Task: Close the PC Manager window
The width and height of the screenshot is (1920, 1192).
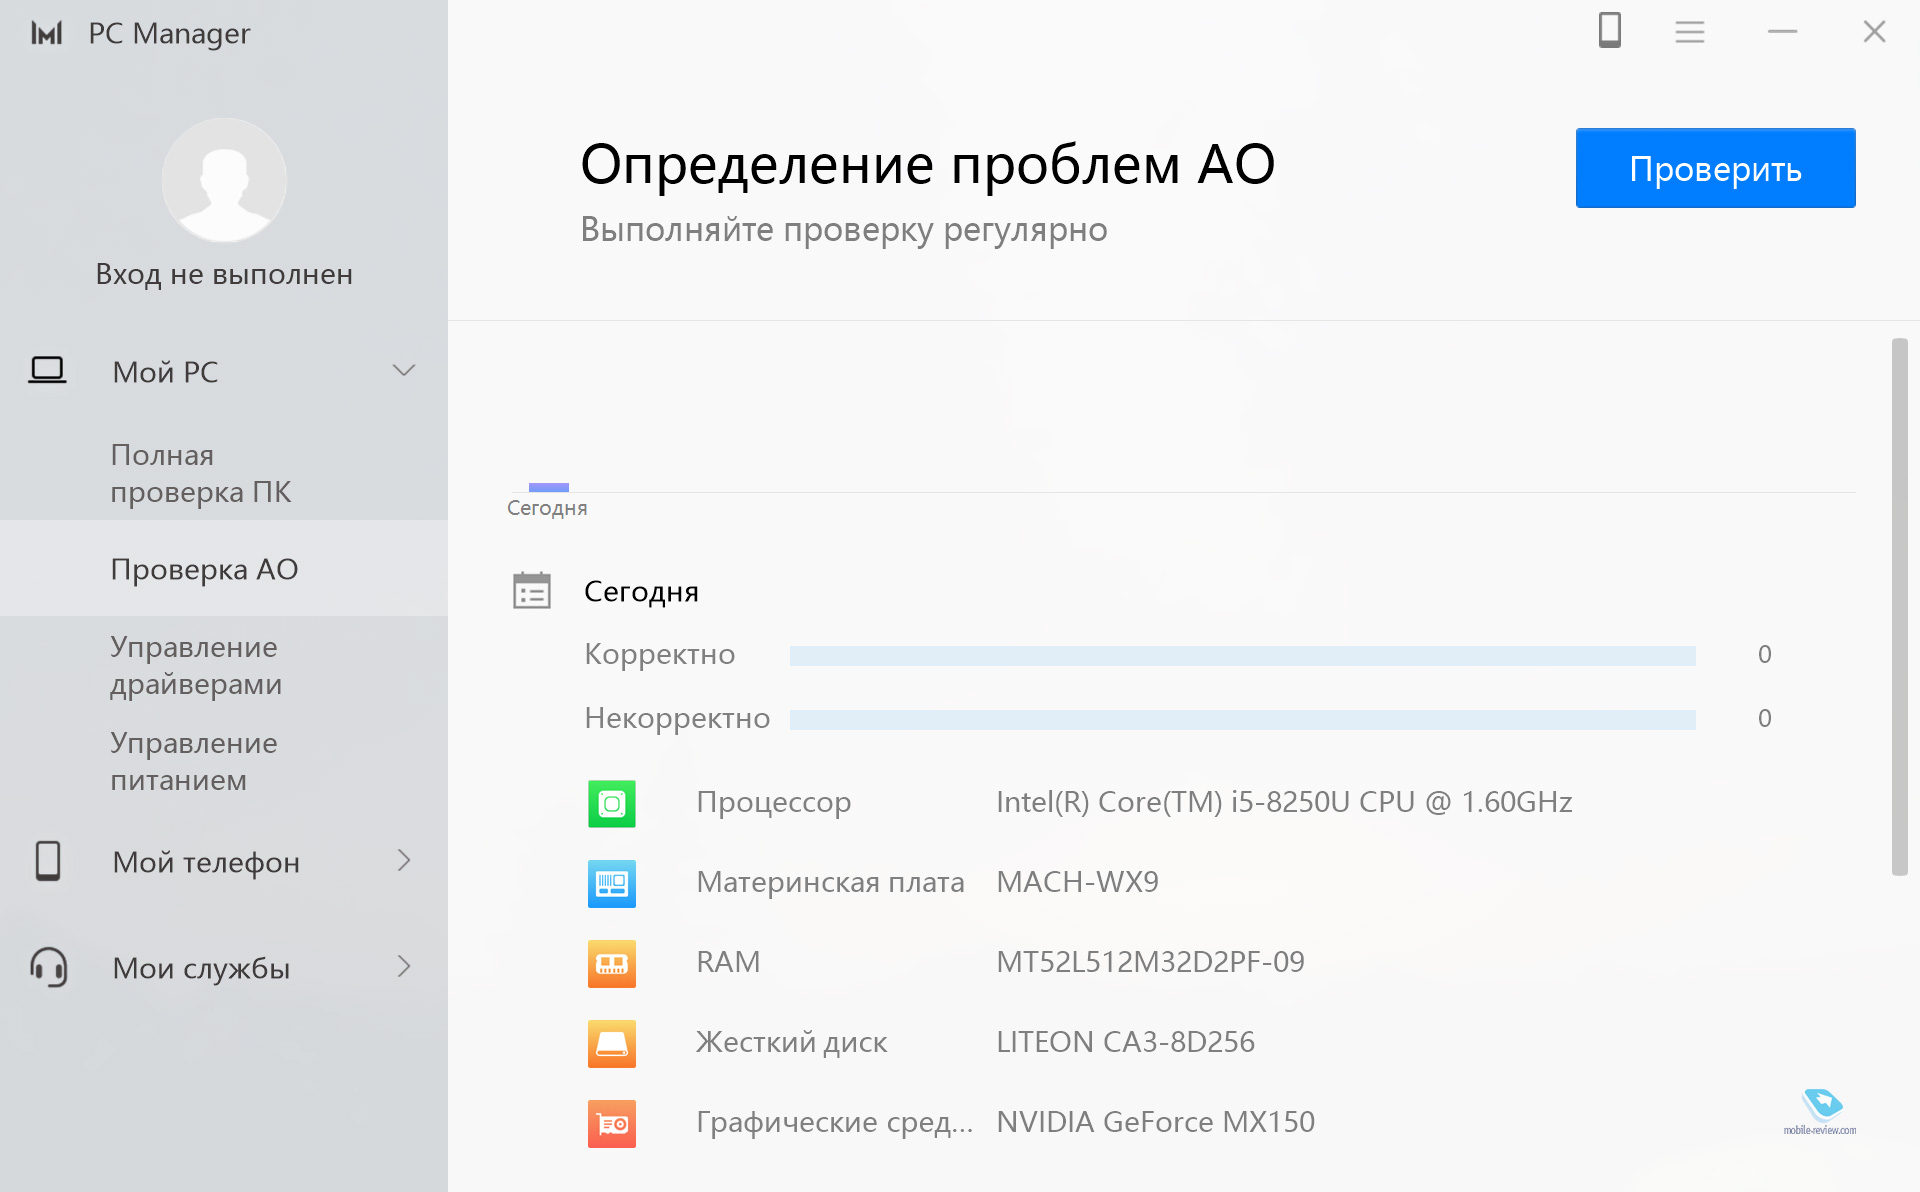Action: pos(1874,32)
